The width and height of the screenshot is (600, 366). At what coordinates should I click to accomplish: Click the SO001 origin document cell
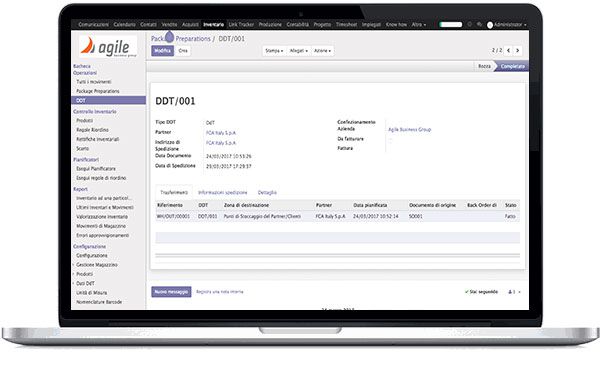(416, 216)
